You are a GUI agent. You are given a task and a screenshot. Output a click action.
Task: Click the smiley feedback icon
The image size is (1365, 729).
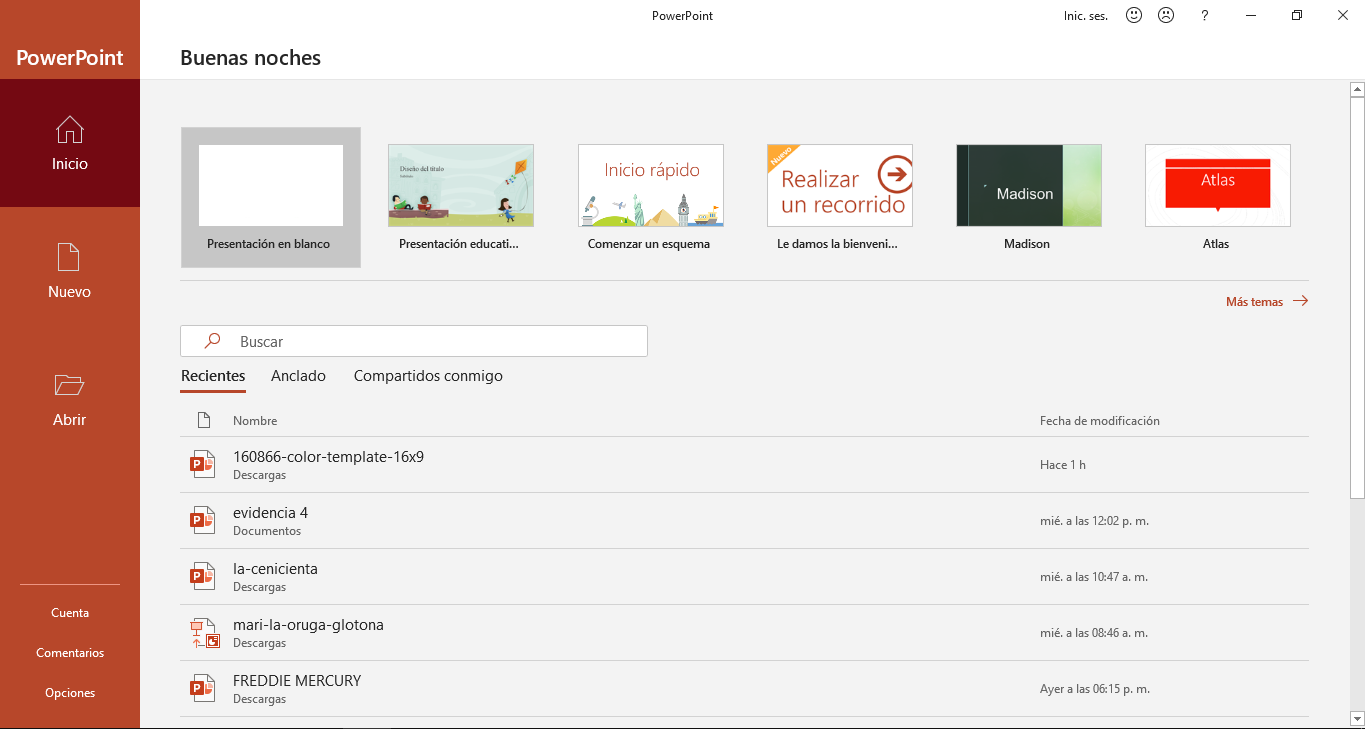pos(1133,15)
